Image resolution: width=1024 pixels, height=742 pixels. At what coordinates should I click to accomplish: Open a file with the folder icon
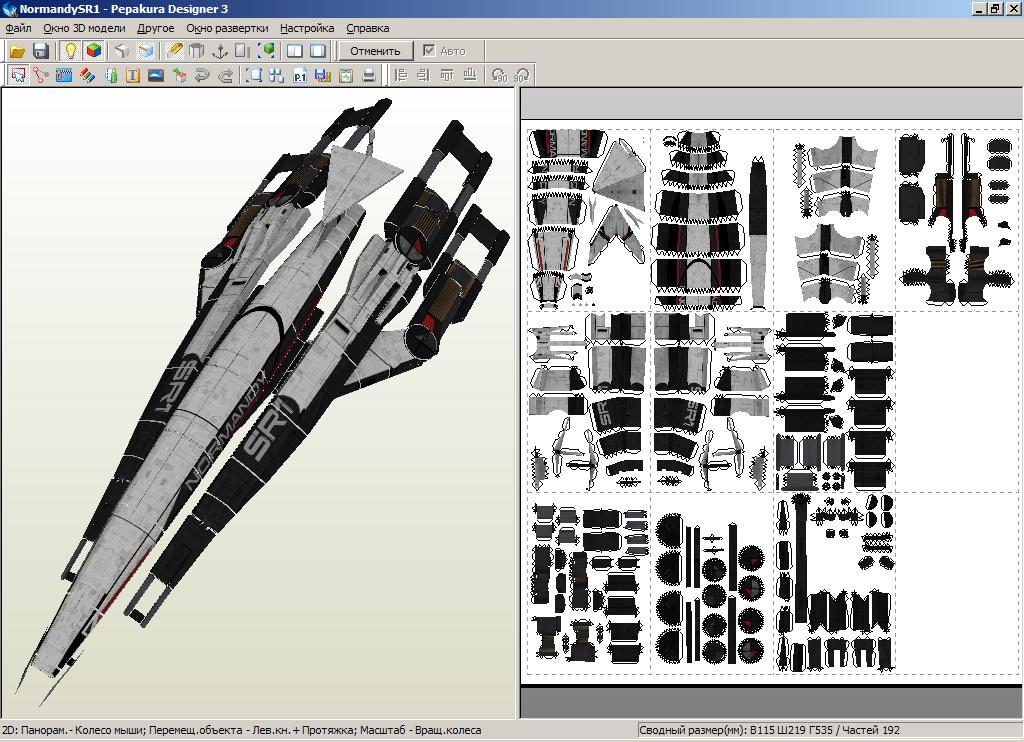pyautogui.click(x=18, y=51)
